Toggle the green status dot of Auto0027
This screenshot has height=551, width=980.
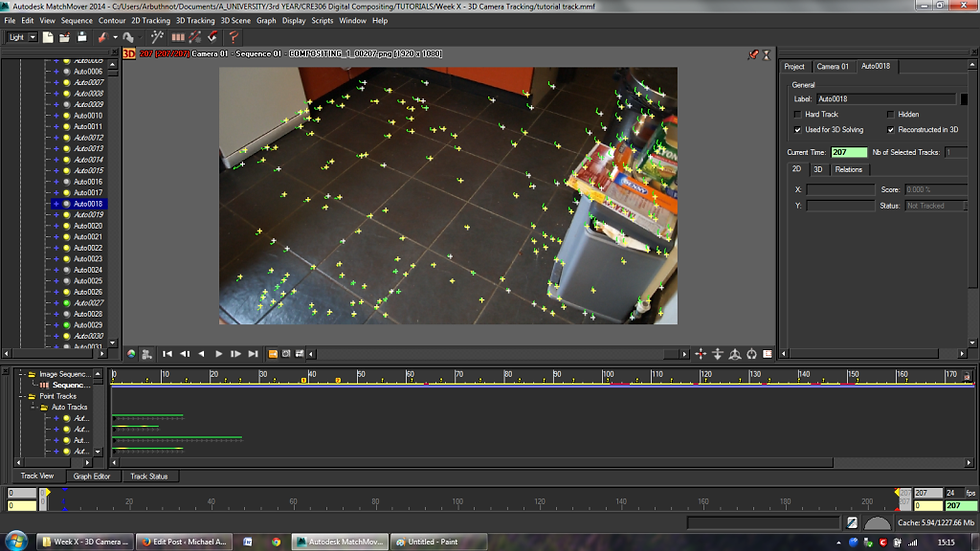pyautogui.click(x=67, y=303)
